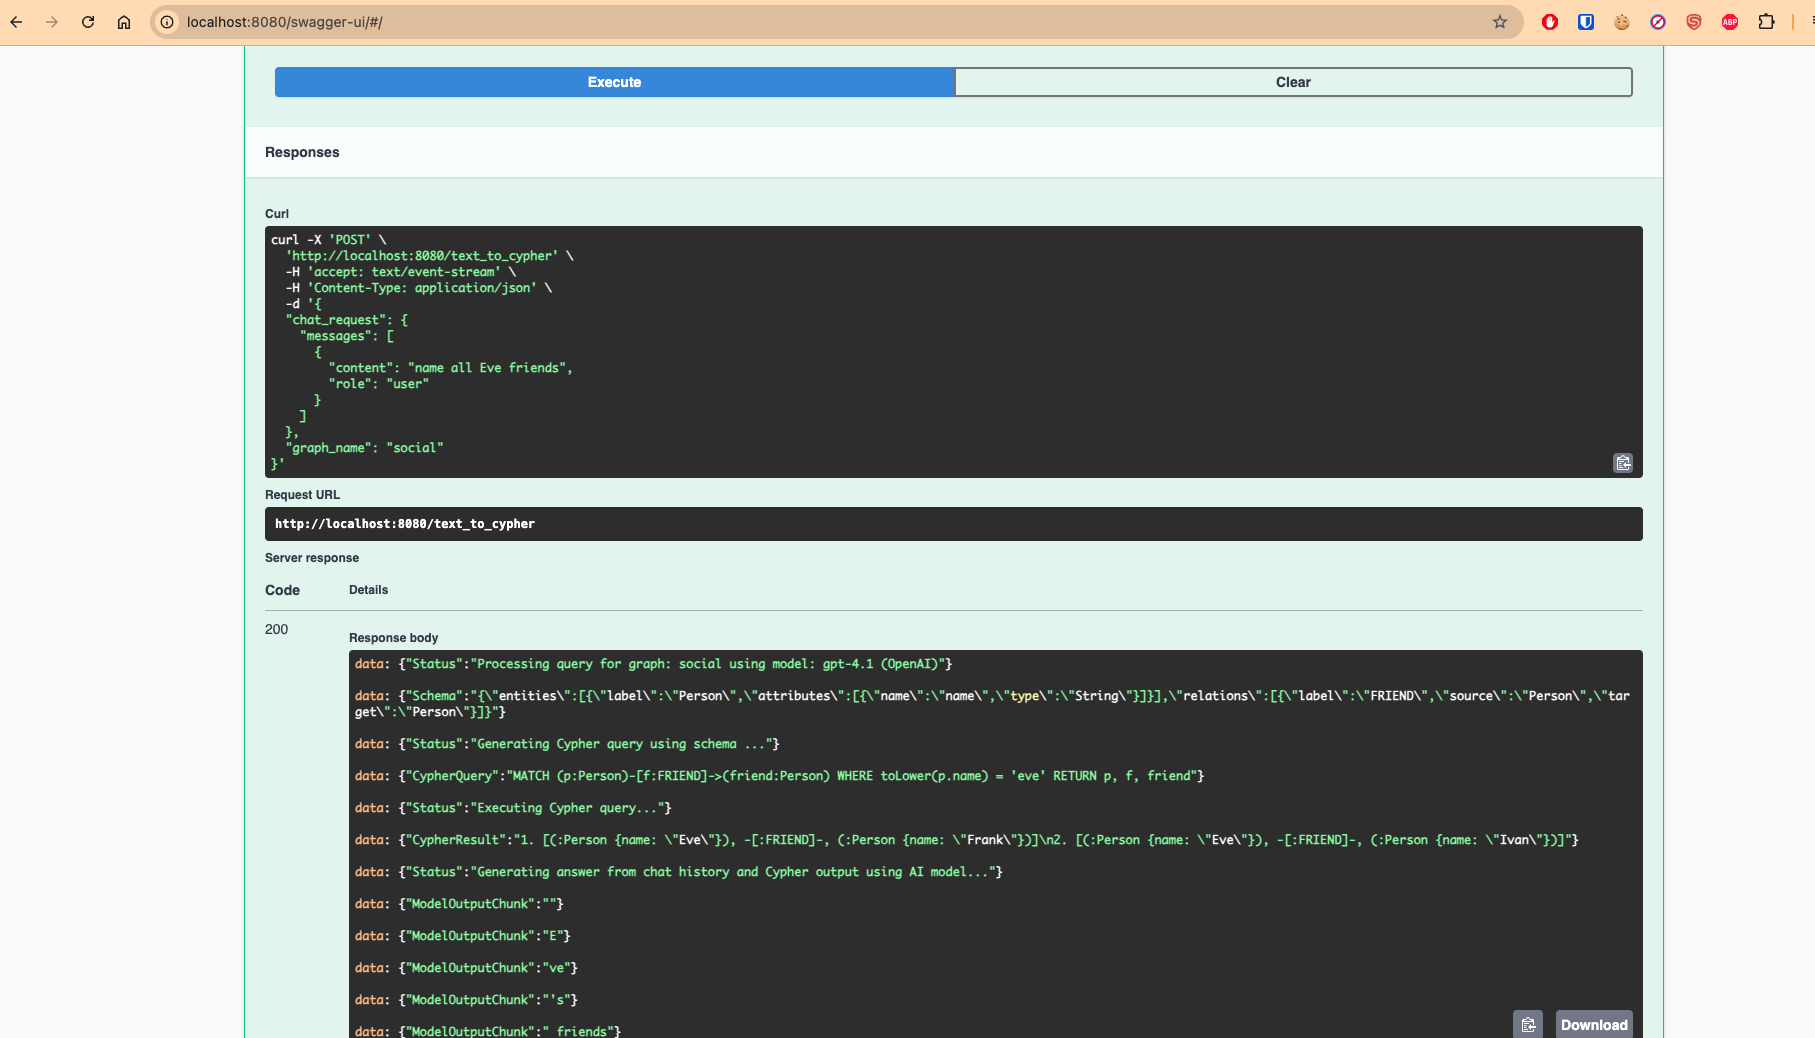Click the accept text/event-stream header line
The image size is (1815, 1038).
[x=401, y=272]
